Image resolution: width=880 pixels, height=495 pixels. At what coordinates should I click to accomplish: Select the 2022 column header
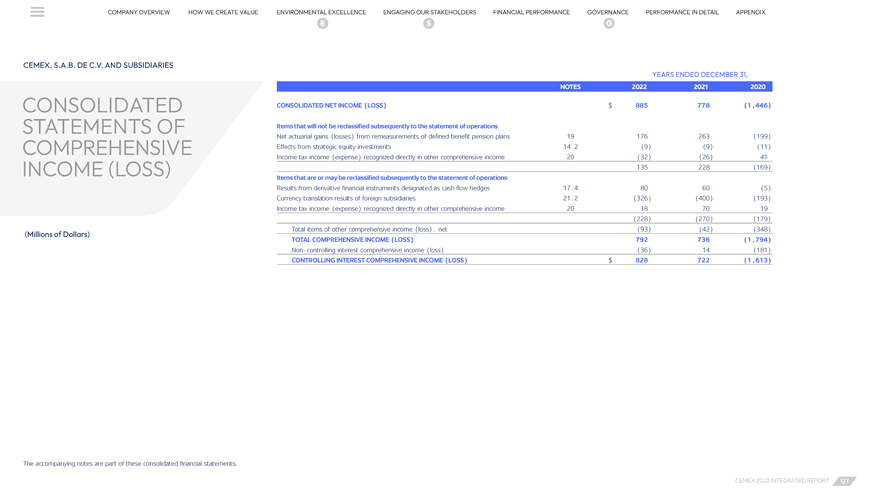[639, 86]
